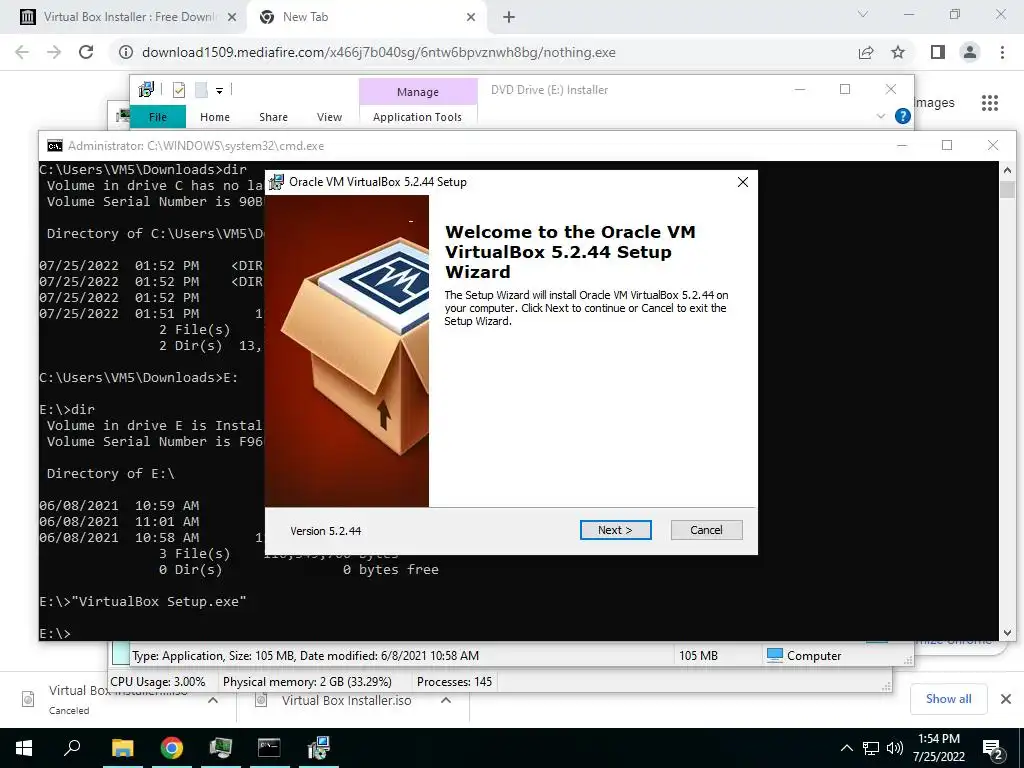Open Chrome profile avatar
This screenshot has height=768, width=1024.
click(x=970, y=52)
